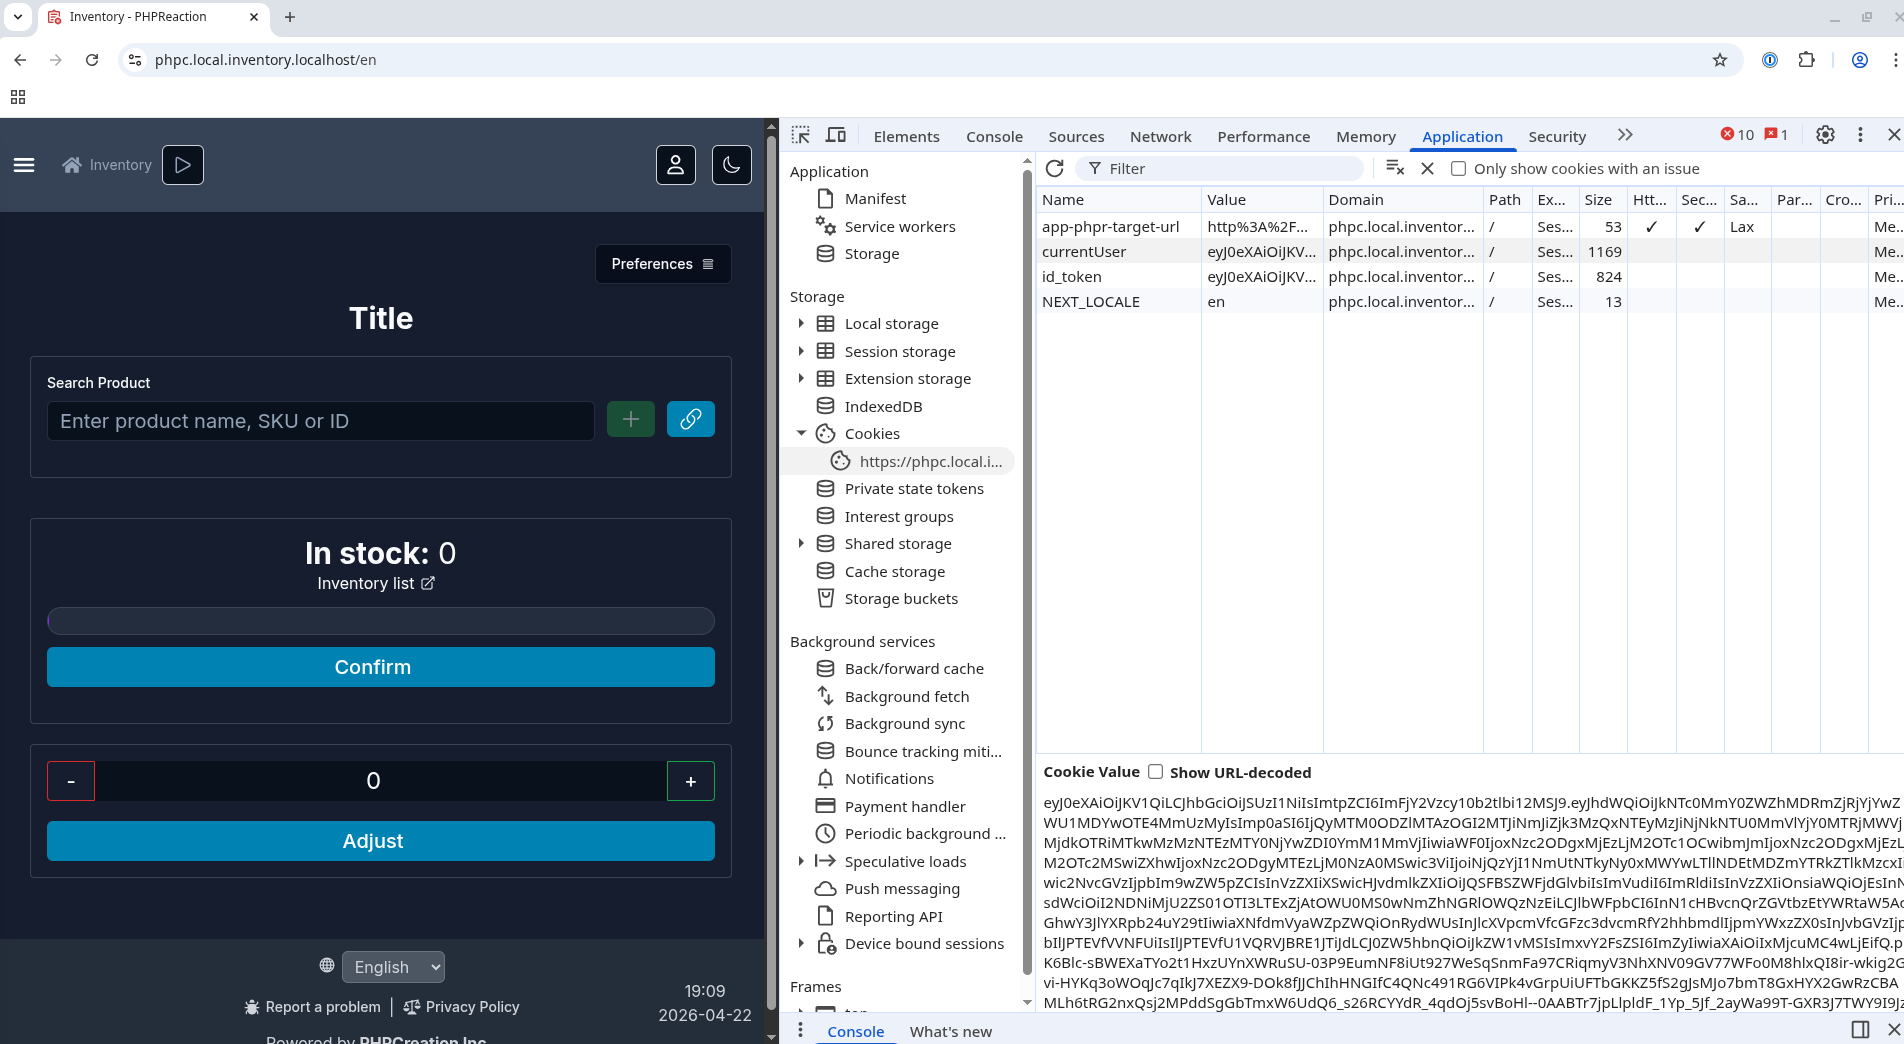This screenshot has height=1044, width=1904.
Task: Clear all cookies icon
Action: click(x=1395, y=168)
